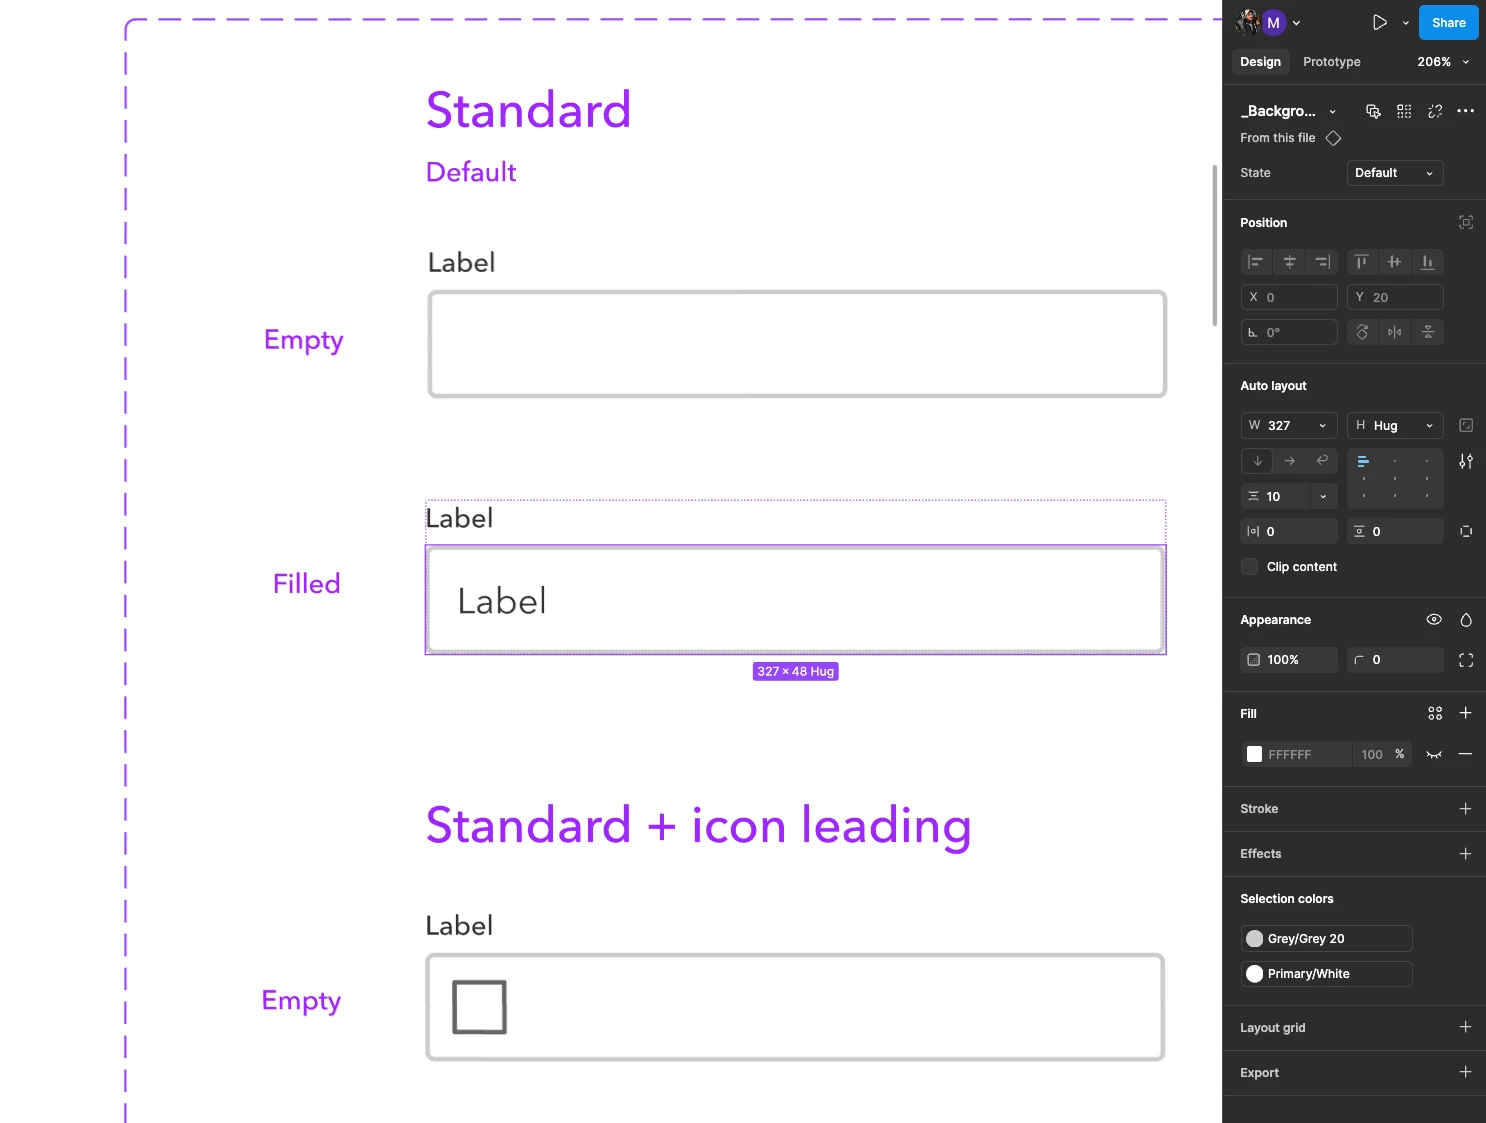
Task: Open the gap 10 spacing dropdown chevron
Action: click(1324, 496)
